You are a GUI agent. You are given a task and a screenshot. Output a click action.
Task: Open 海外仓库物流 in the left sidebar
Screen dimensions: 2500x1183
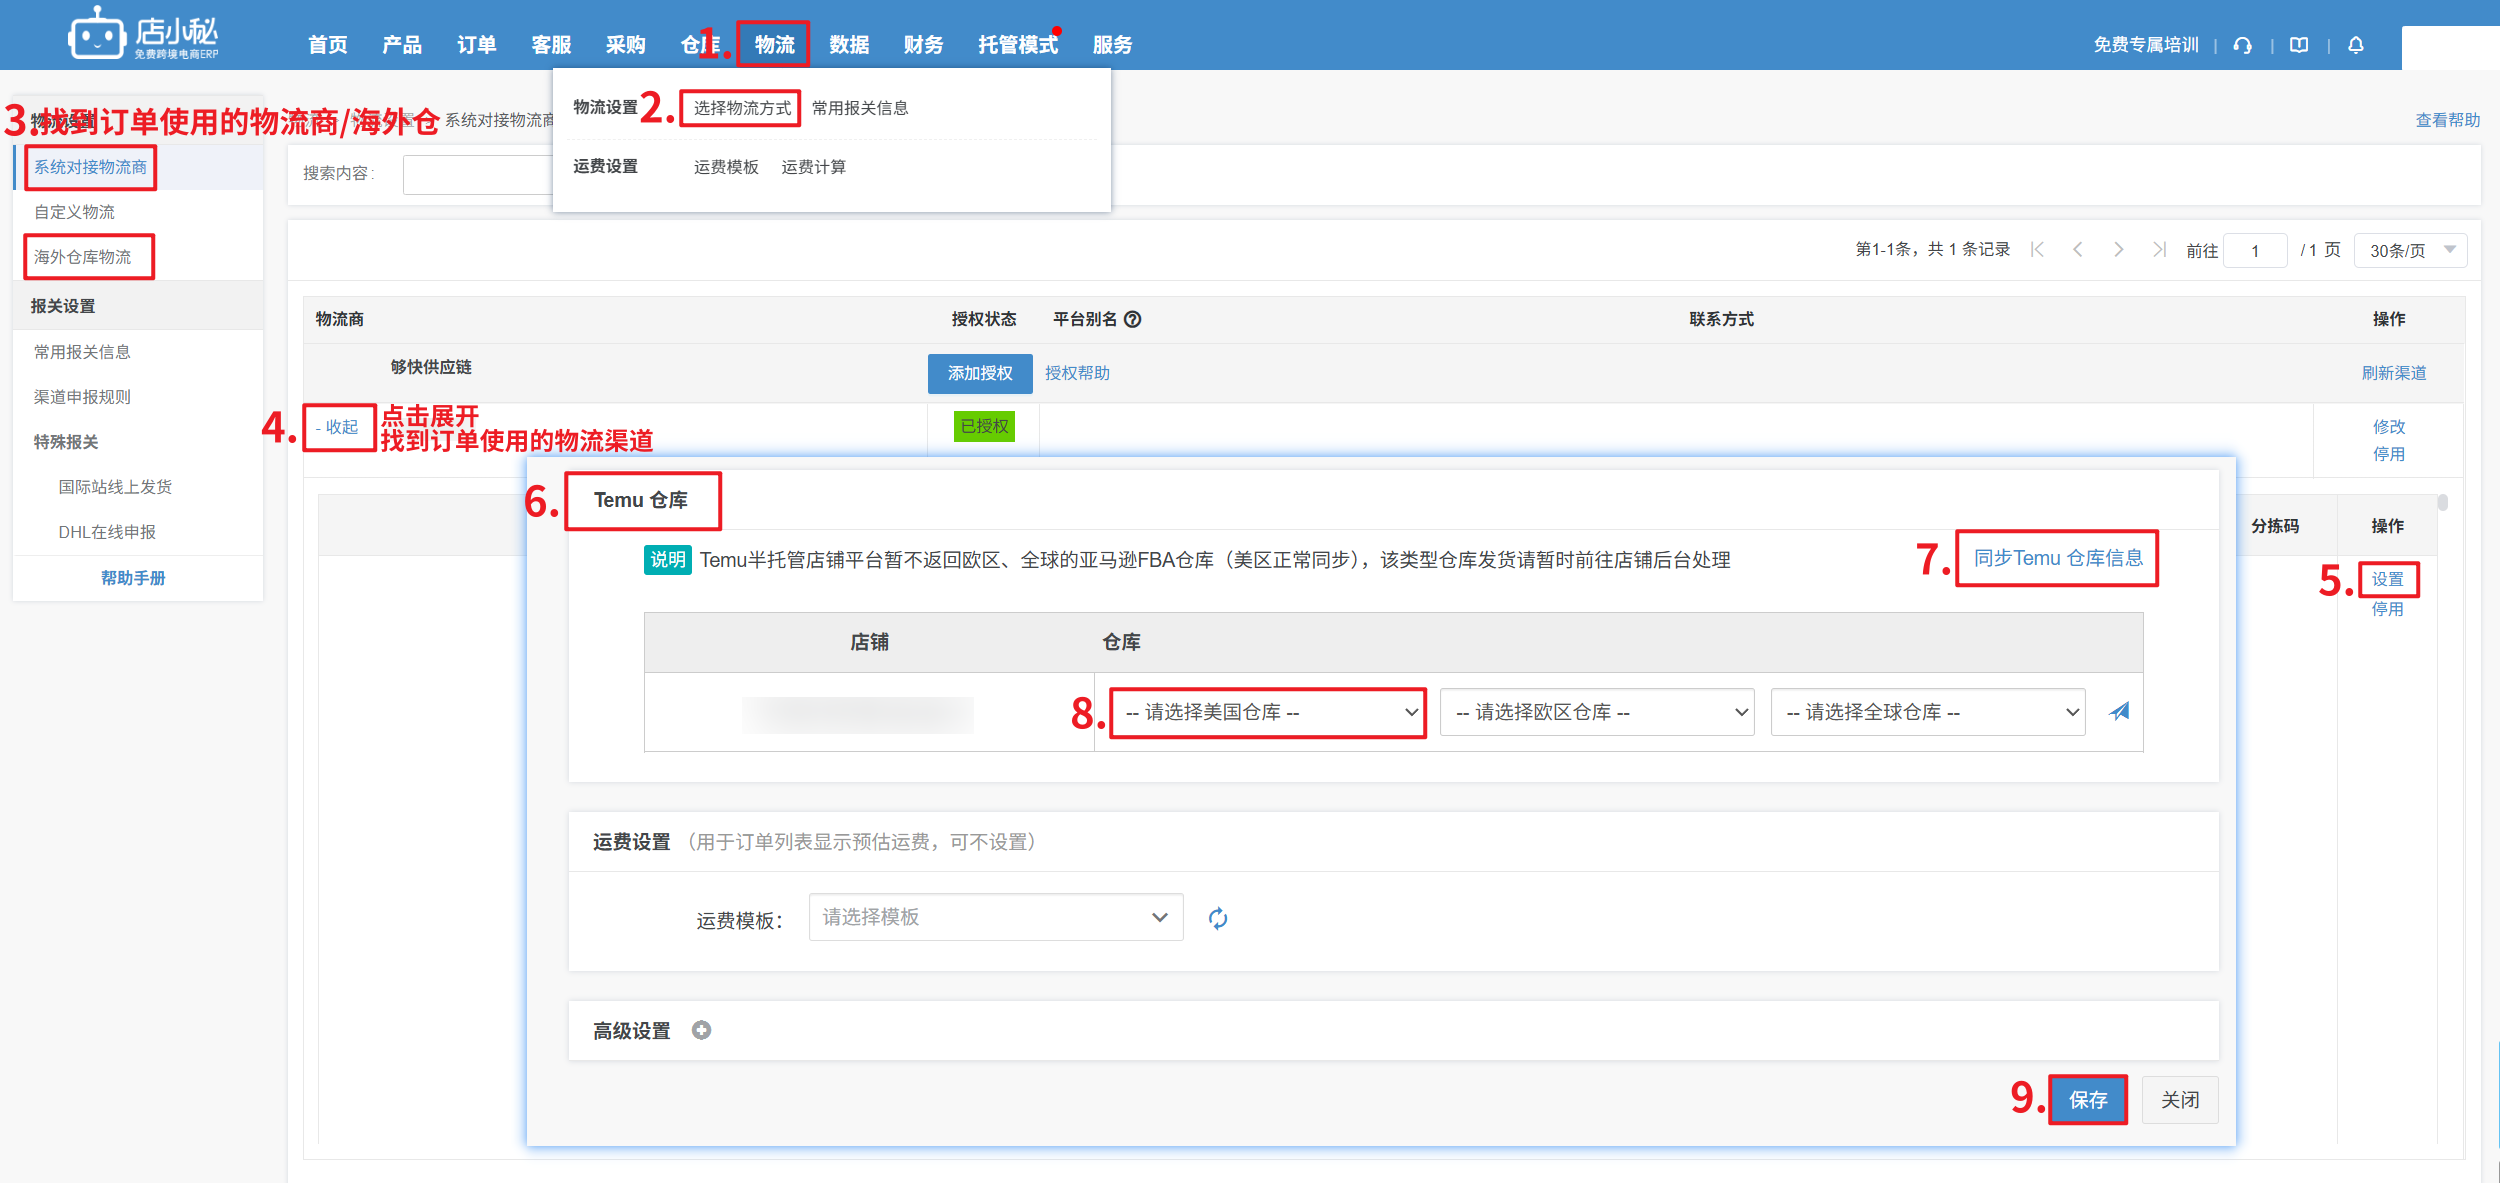(x=83, y=257)
